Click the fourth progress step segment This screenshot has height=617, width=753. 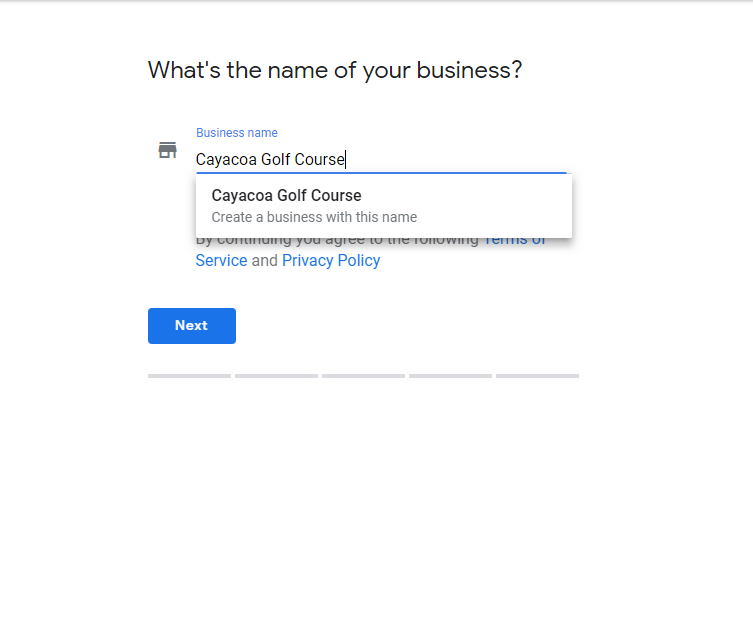tap(450, 376)
